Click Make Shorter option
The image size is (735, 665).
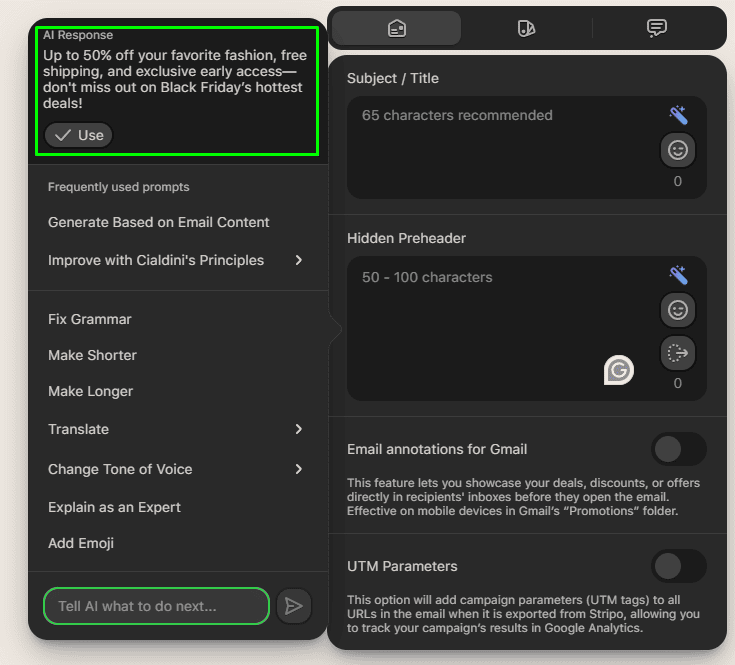click(x=92, y=355)
